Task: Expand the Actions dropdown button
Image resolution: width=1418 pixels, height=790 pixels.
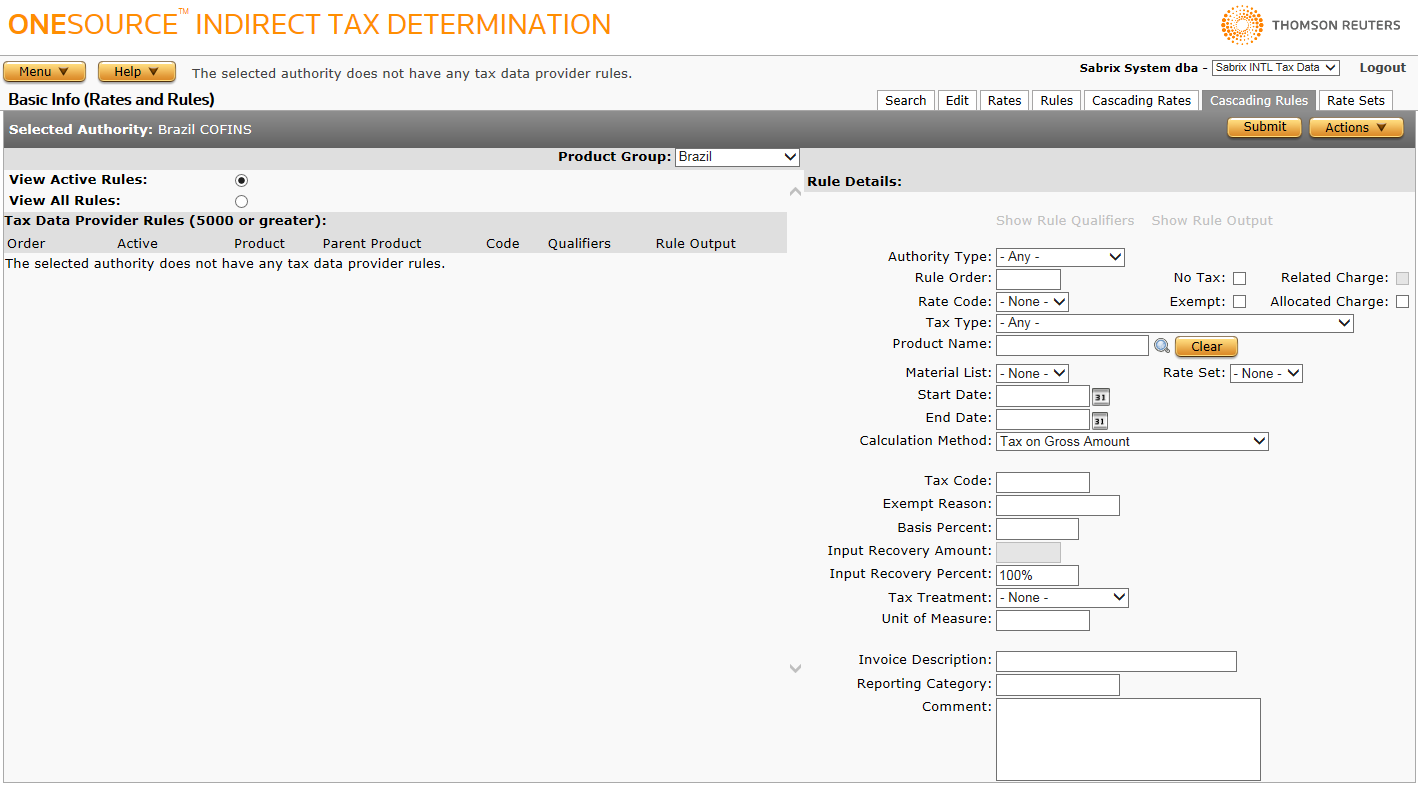Action: click(1356, 128)
